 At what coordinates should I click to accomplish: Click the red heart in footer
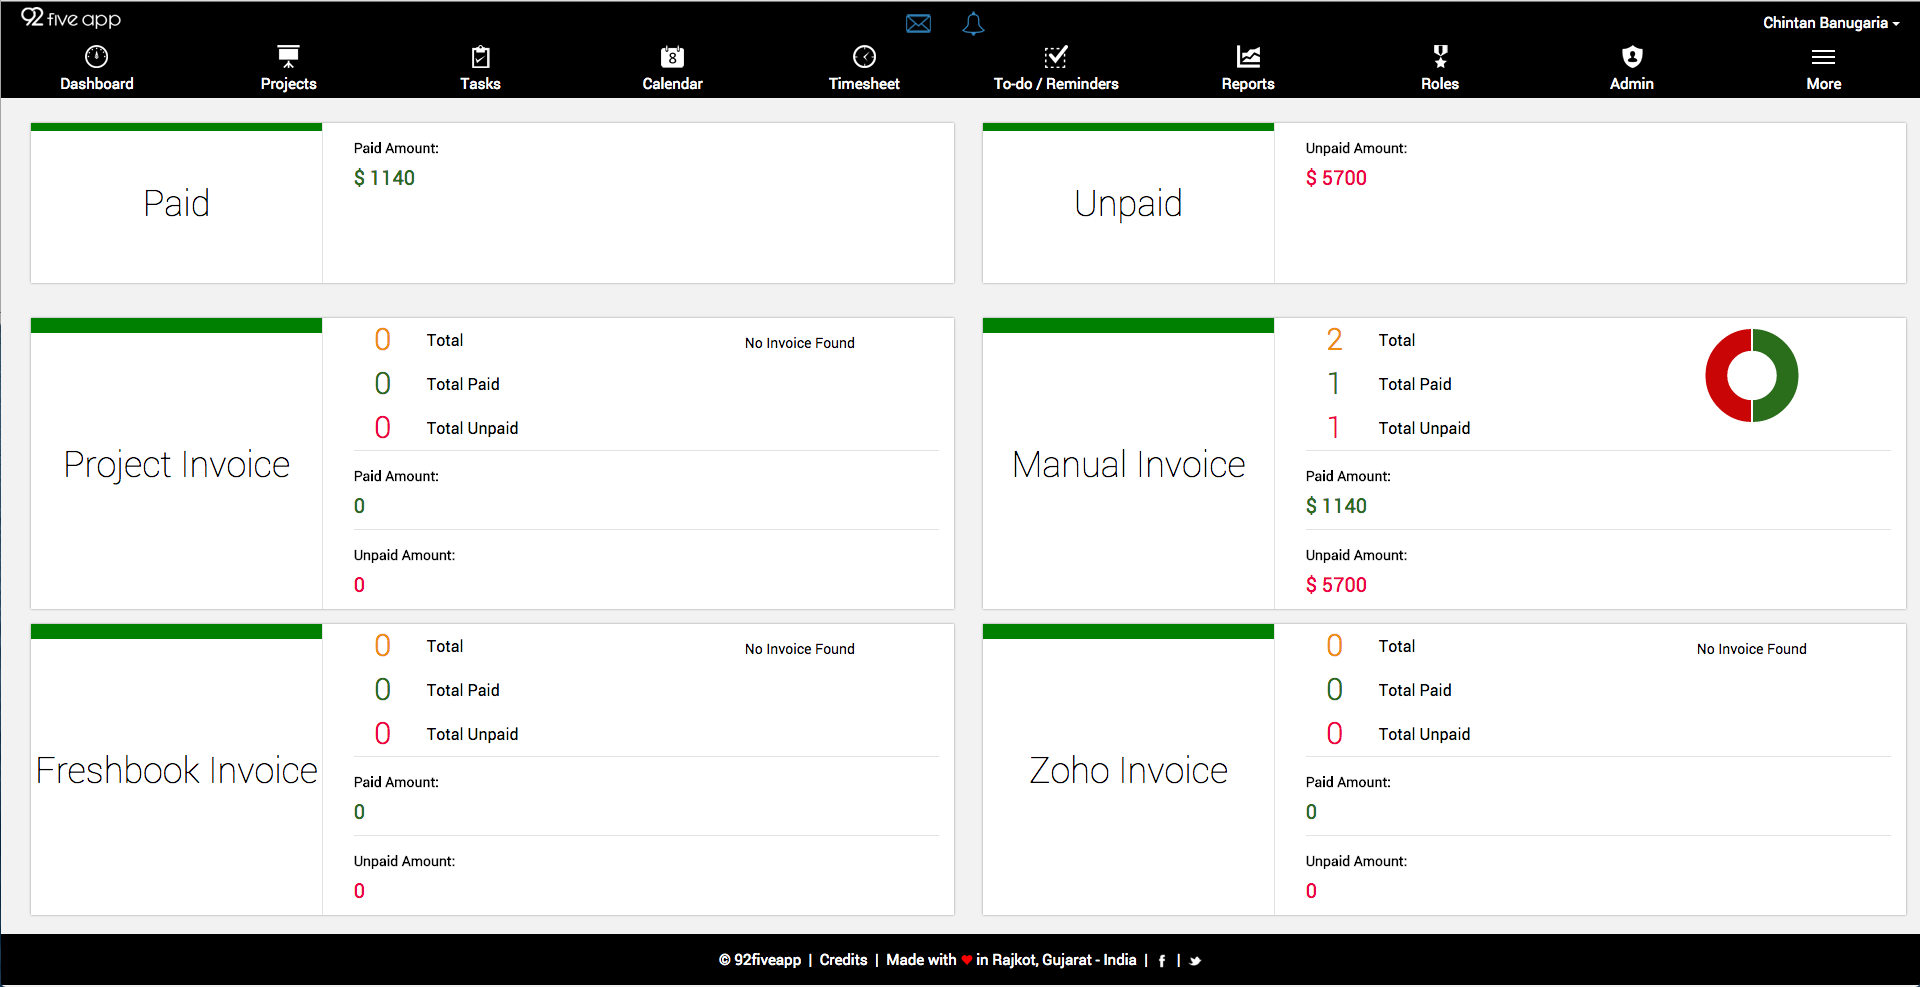click(966, 960)
